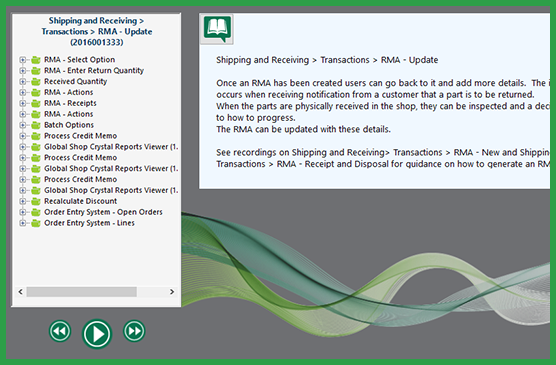Expand the RMA - Receipts node
Image resolution: width=556 pixels, height=365 pixels.
point(22,103)
